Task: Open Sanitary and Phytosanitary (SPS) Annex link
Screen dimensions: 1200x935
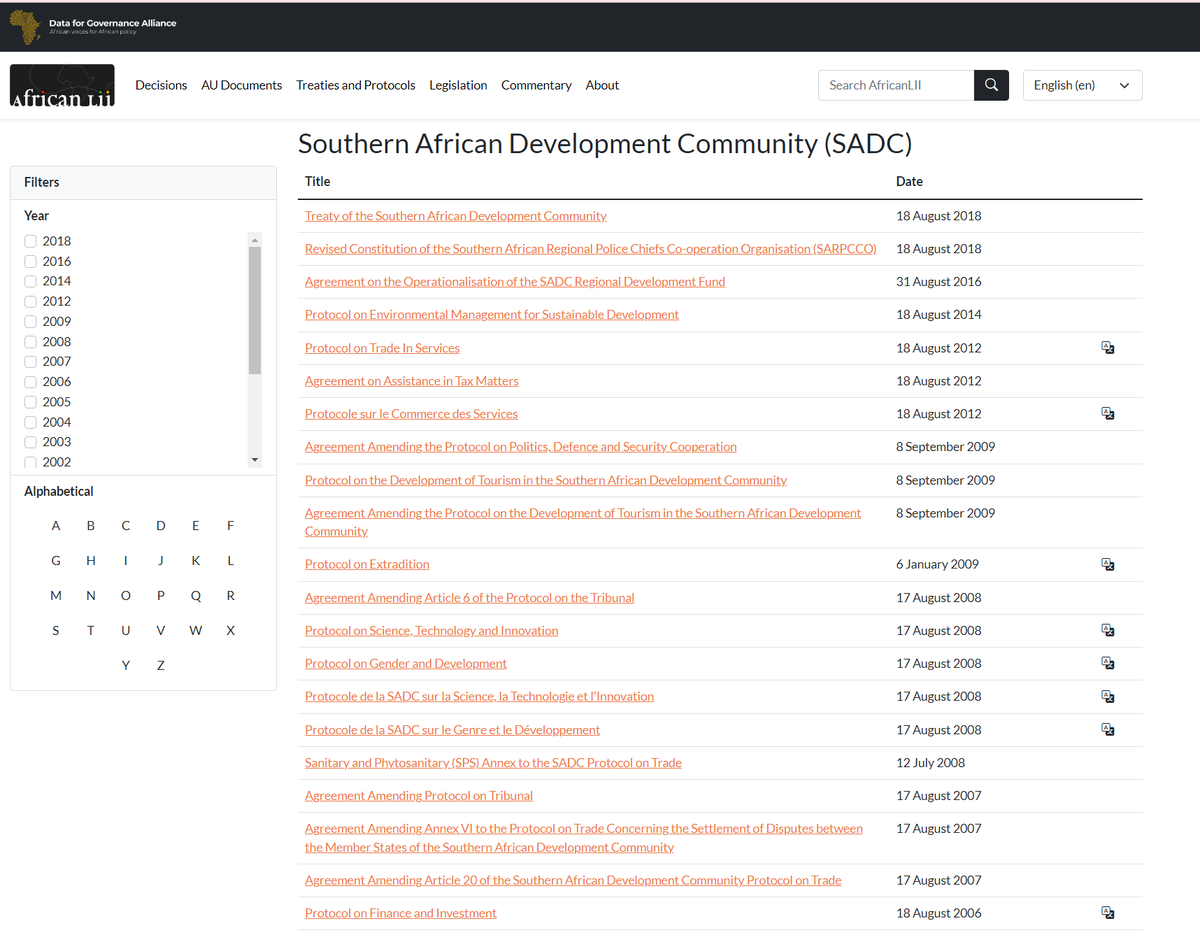Action: point(493,763)
